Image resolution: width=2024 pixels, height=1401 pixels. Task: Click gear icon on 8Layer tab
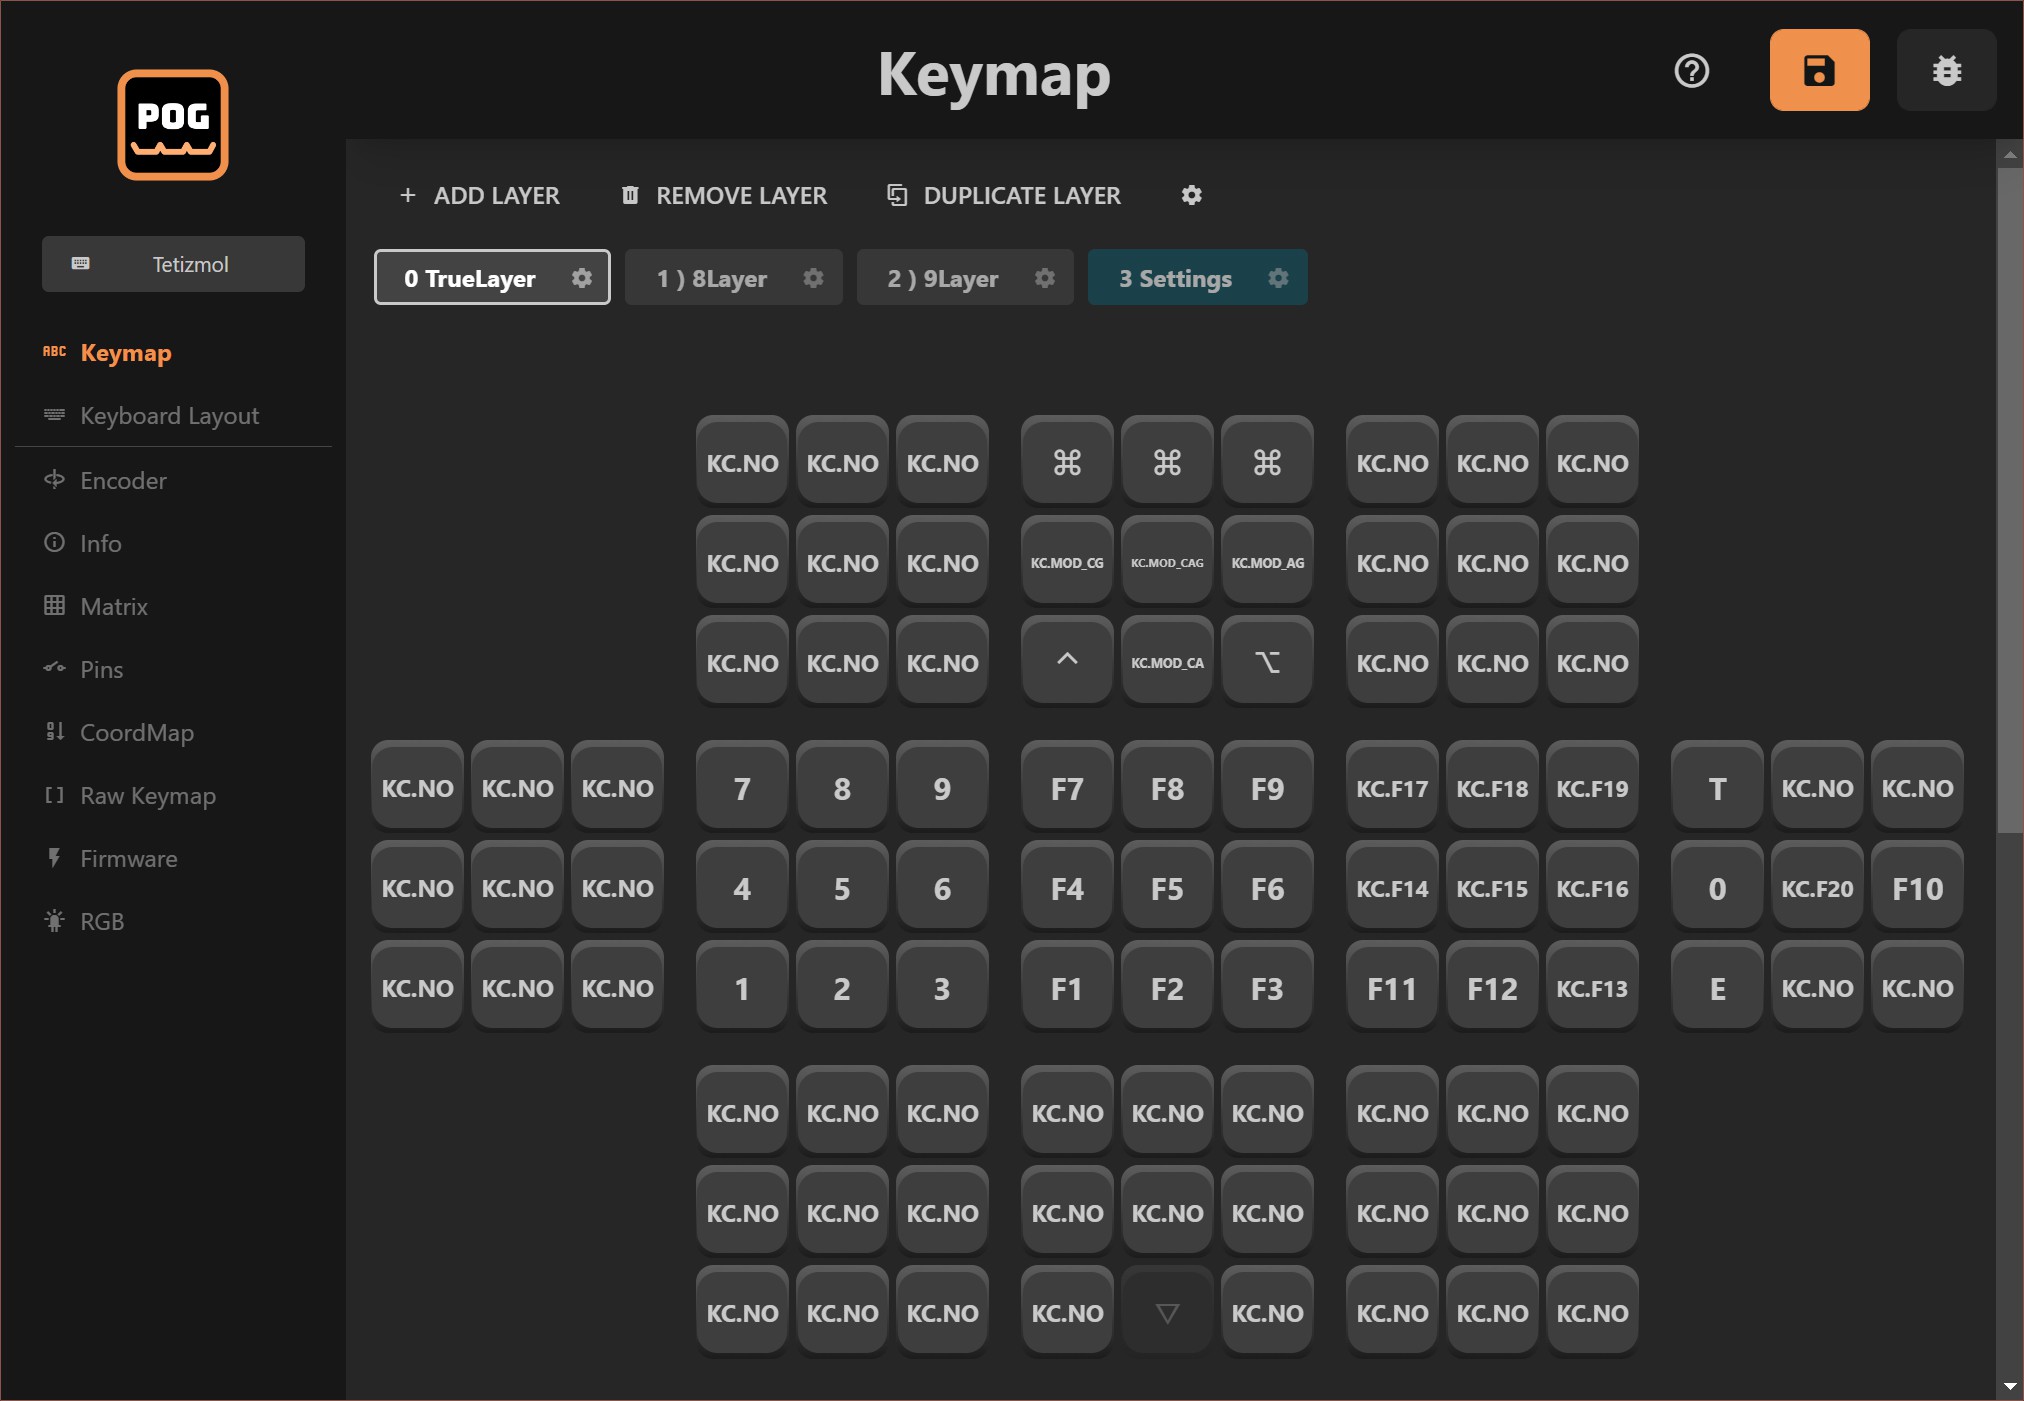[x=813, y=278]
